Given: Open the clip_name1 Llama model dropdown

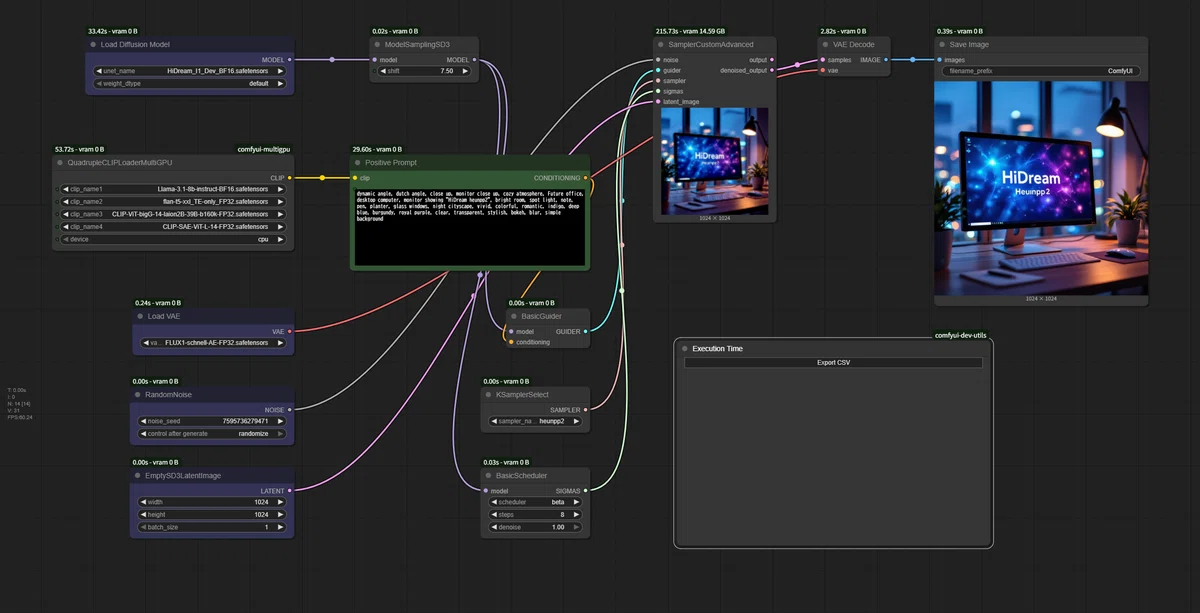Looking at the screenshot, I should [173, 189].
